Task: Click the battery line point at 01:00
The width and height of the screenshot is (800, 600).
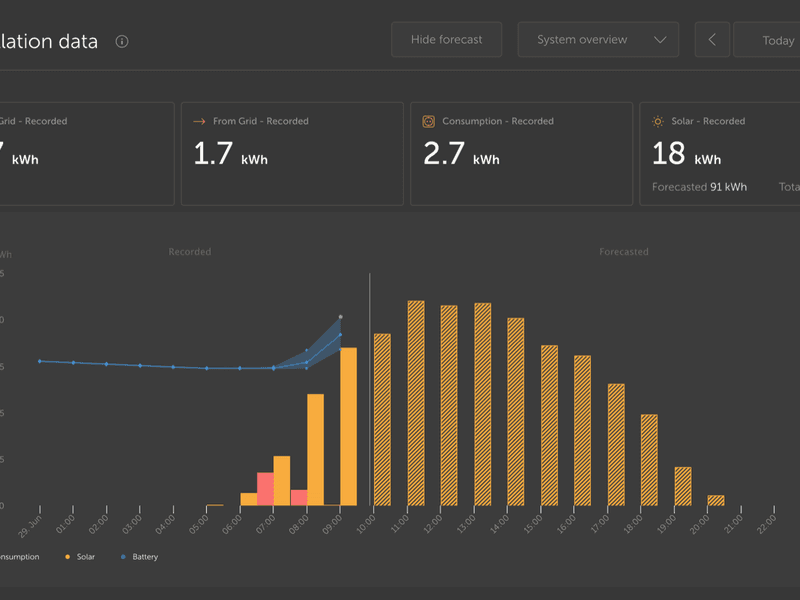Action: 73,363
